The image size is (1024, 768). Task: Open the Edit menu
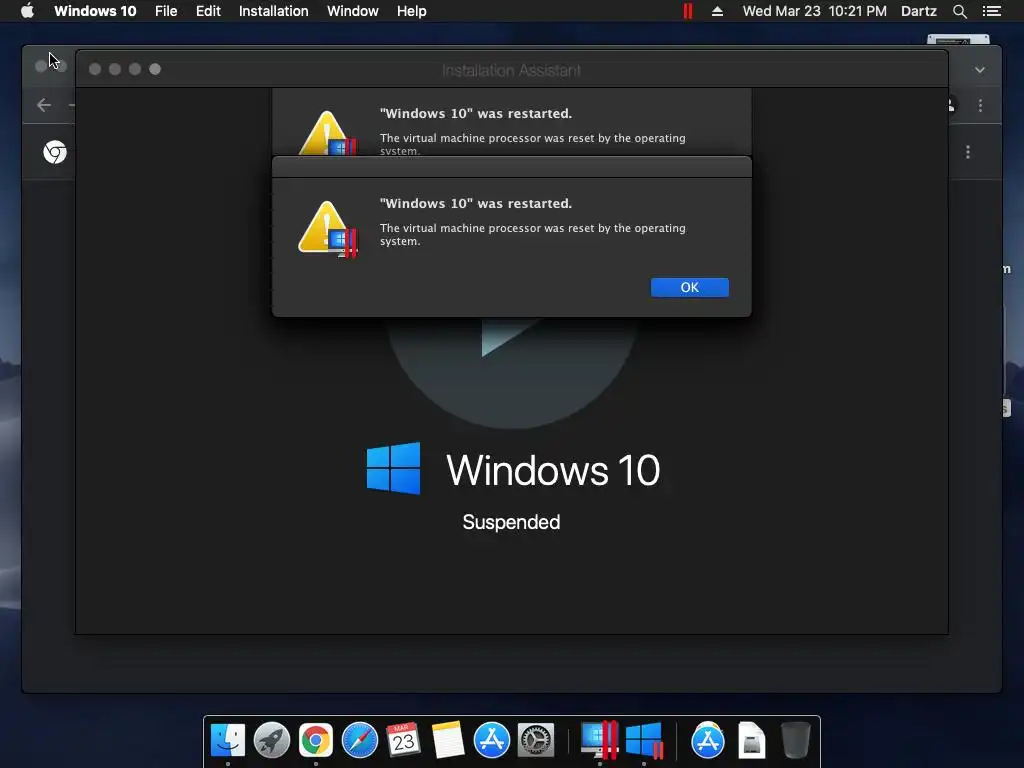click(x=208, y=11)
